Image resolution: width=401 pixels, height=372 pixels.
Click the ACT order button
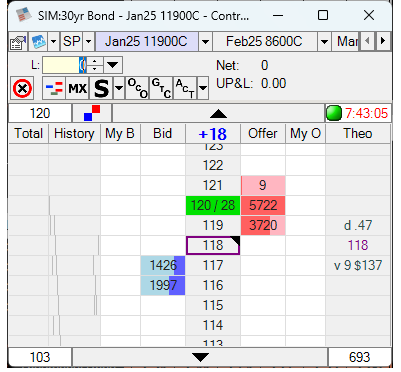point(185,88)
